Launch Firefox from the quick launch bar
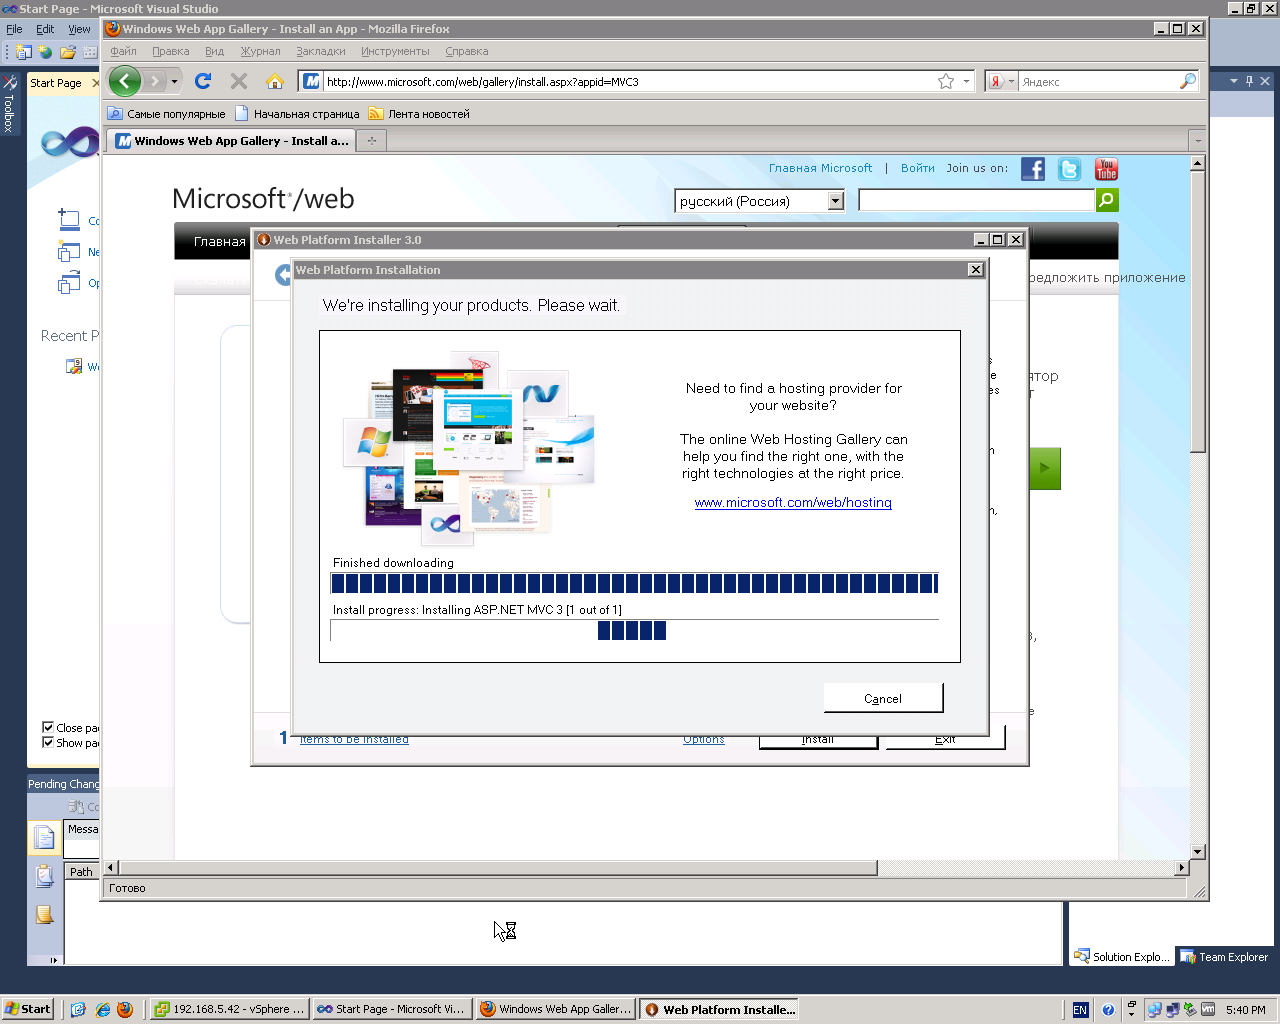 (124, 1009)
